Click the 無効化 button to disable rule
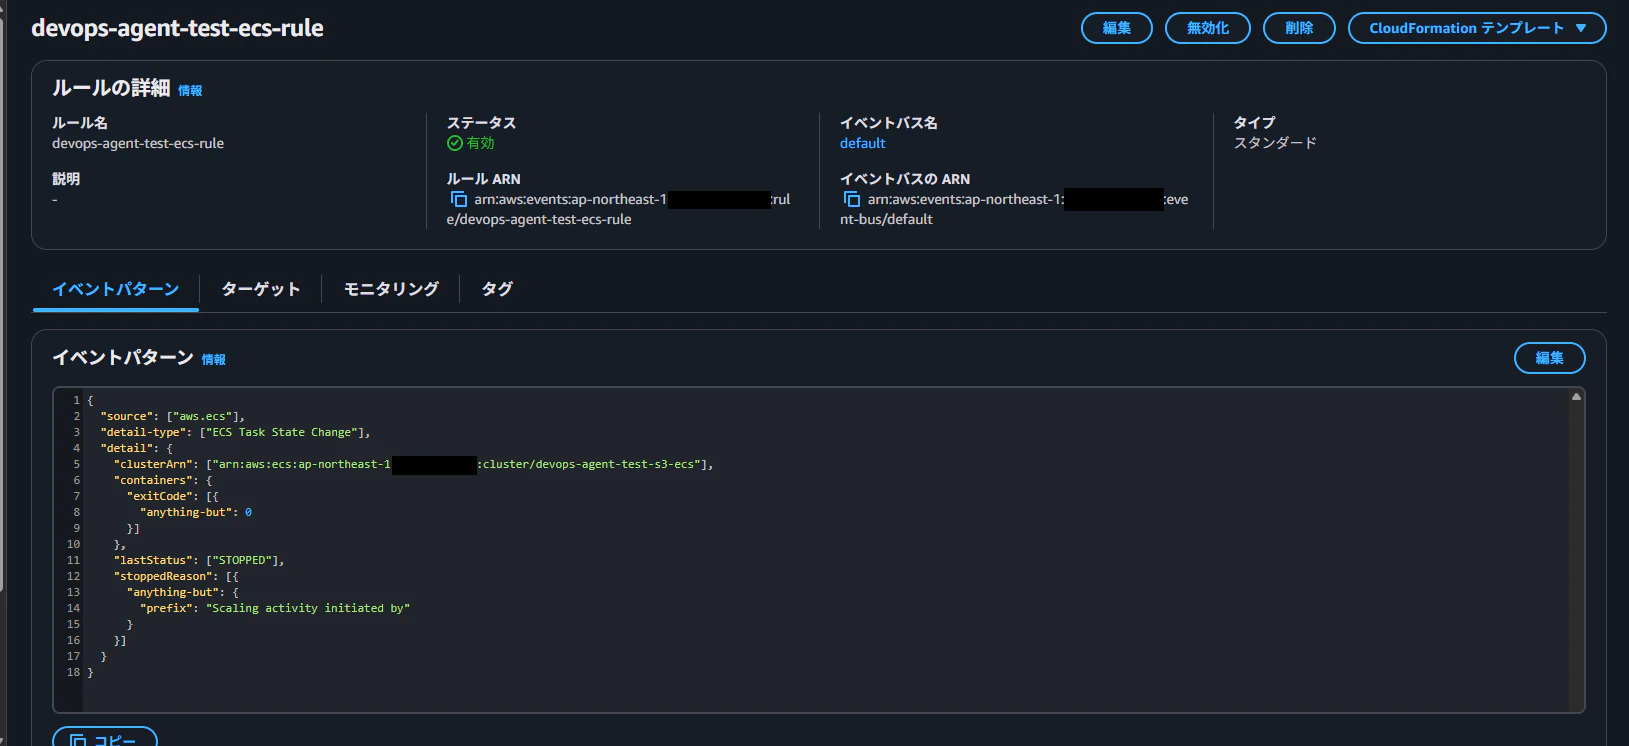 [1208, 28]
